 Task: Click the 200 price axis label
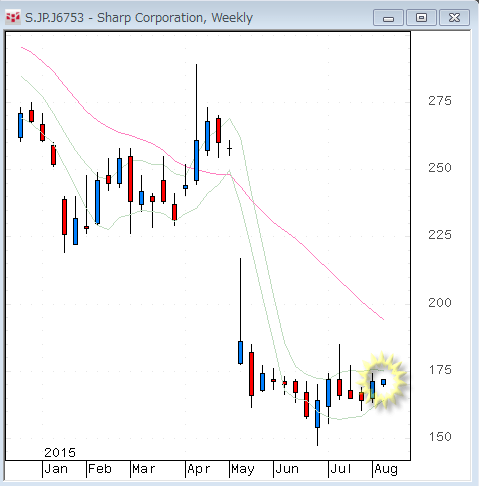tap(440, 303)
